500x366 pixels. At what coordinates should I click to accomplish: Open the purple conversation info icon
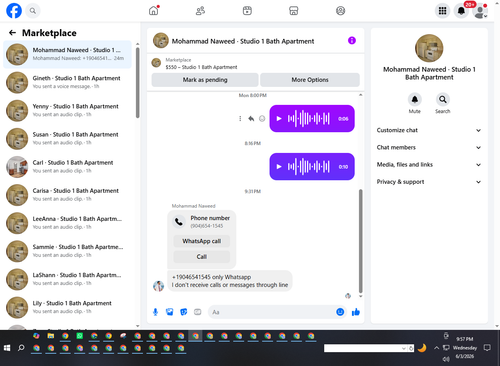(352, 41)
